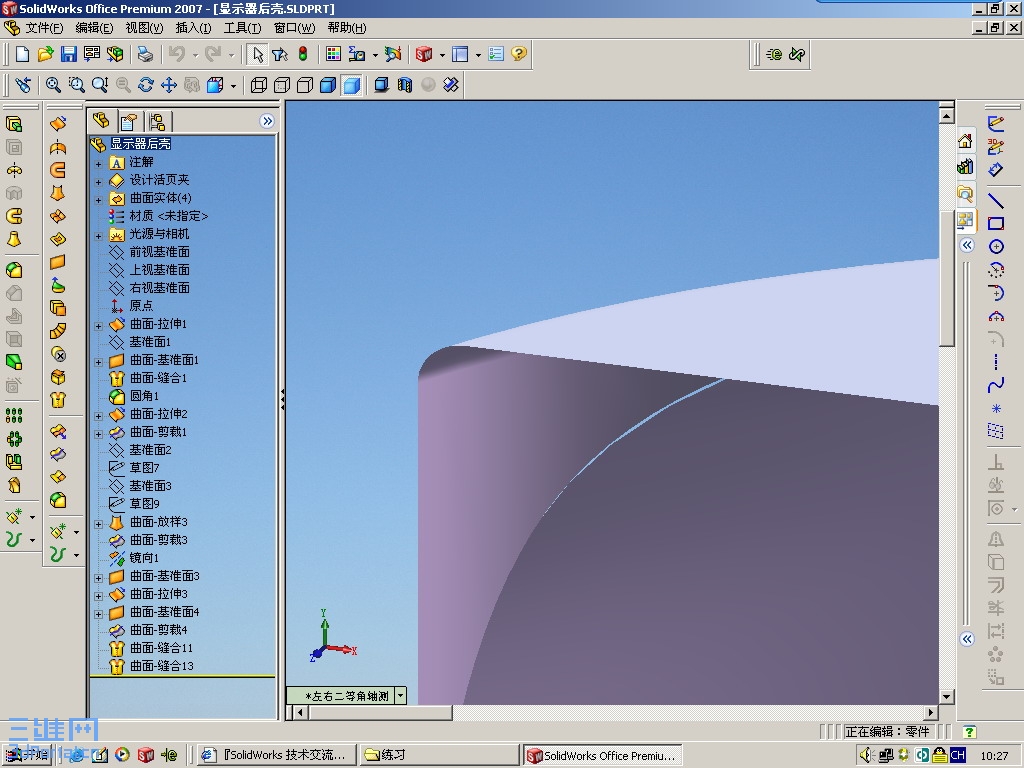Open the 视图(V) menu
1024x768 pixels.
pos(144,27)
